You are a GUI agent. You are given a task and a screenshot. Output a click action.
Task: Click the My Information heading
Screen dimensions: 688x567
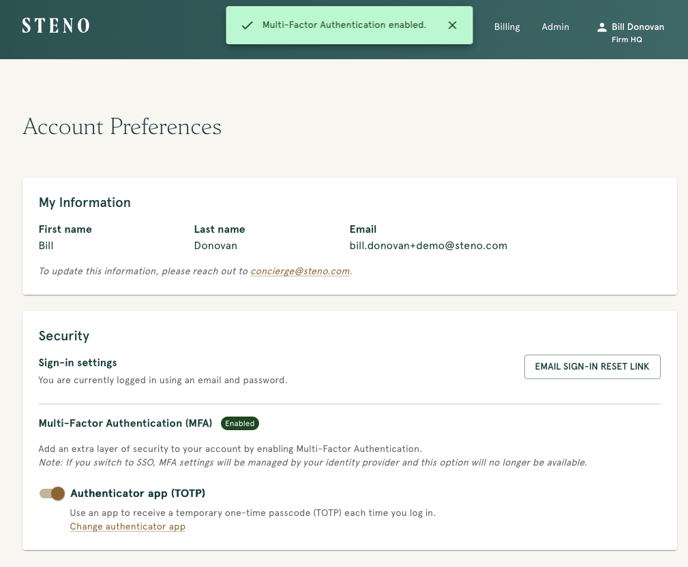pos(85,202)
